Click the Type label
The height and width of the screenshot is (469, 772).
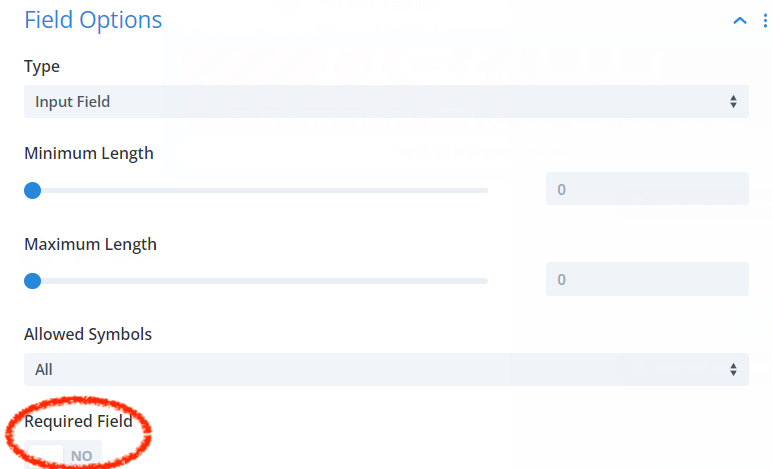pyautogui.click(x=42, y=66)
